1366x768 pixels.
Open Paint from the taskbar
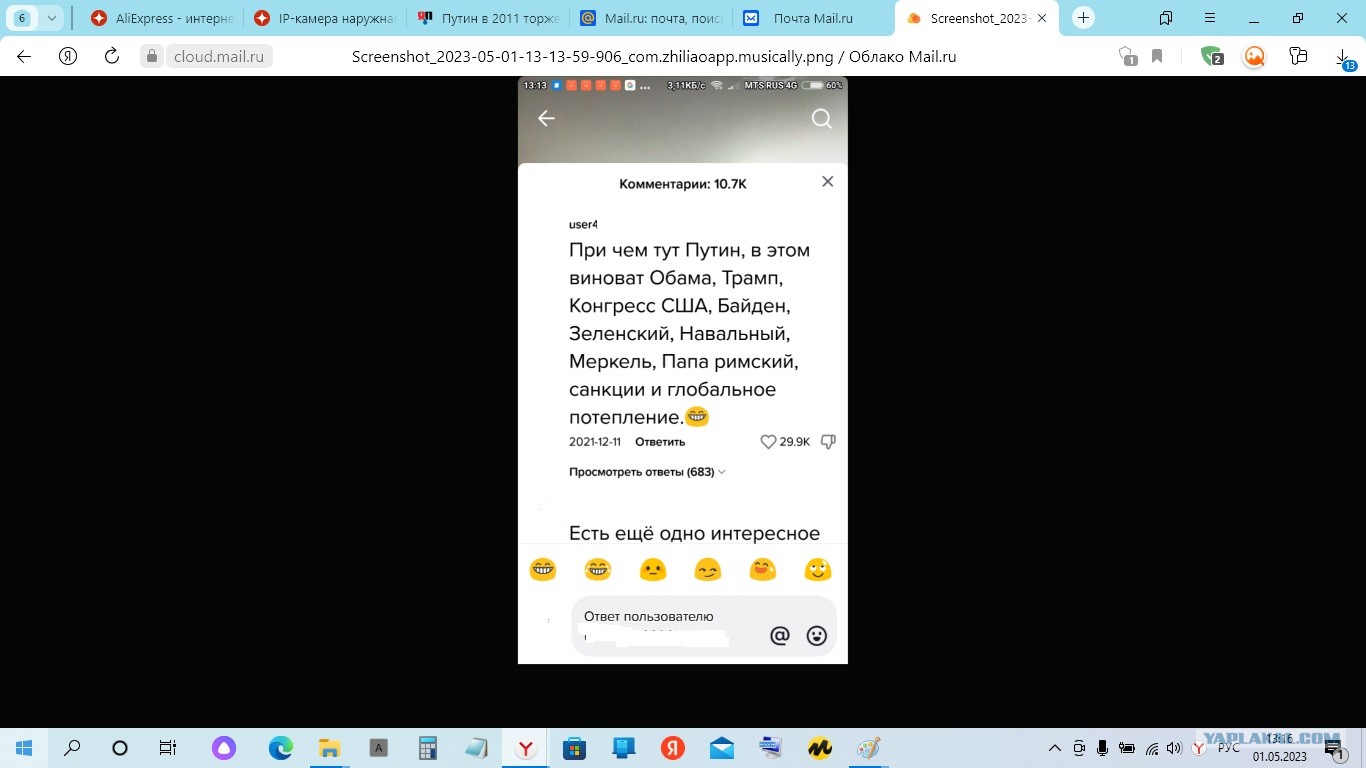869,748
